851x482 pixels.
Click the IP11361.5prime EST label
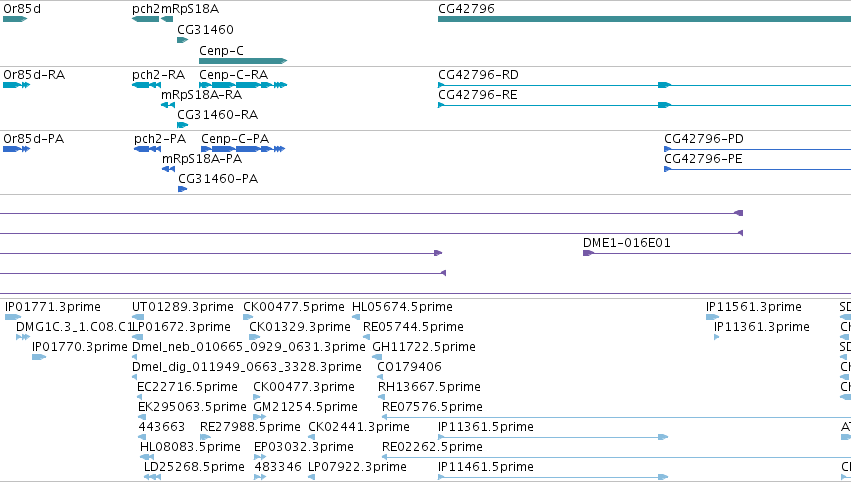coord(486,428)
